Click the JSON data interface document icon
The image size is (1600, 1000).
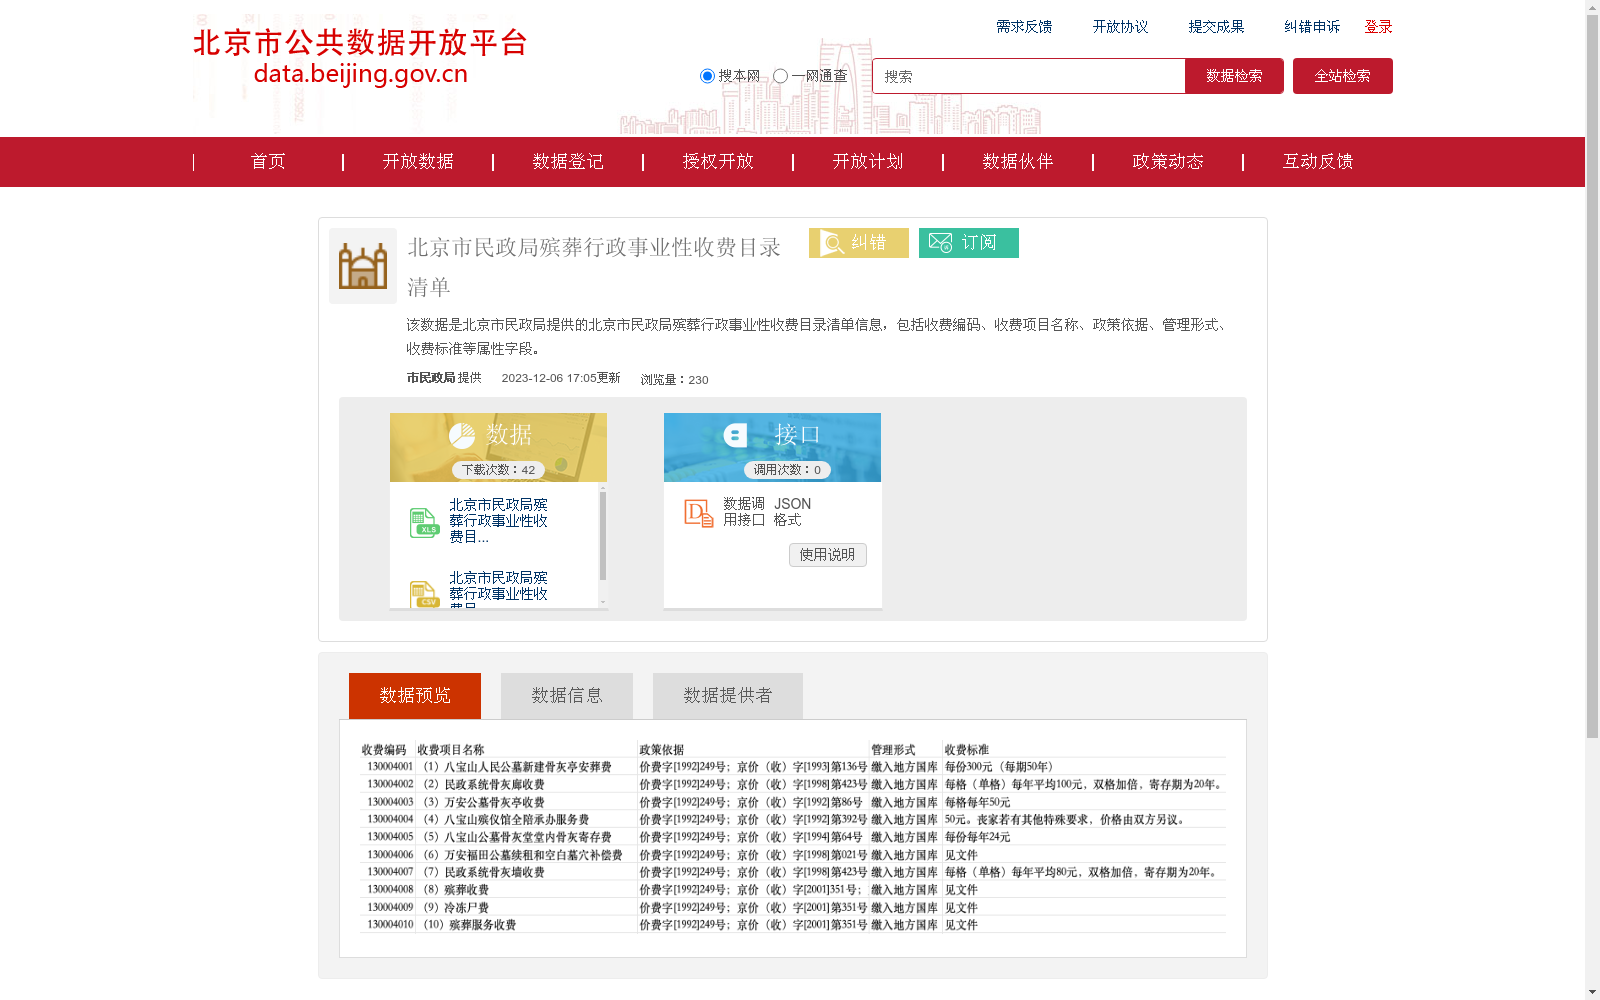[698, 513]
